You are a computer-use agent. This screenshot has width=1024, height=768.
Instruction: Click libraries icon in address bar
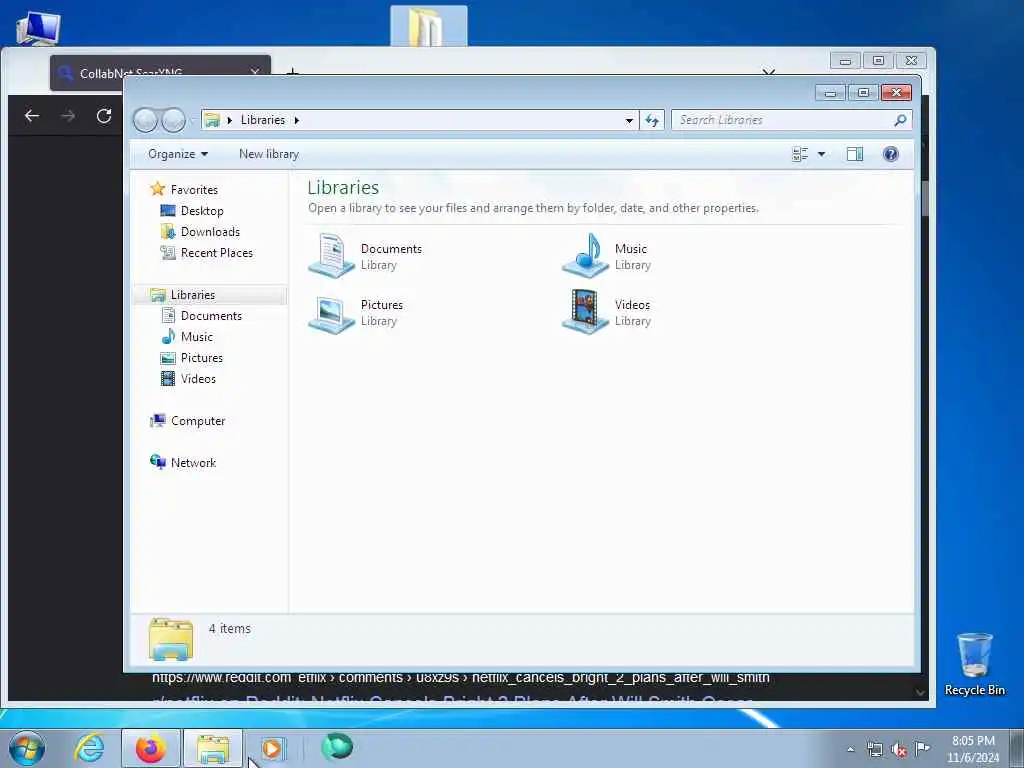212,120
